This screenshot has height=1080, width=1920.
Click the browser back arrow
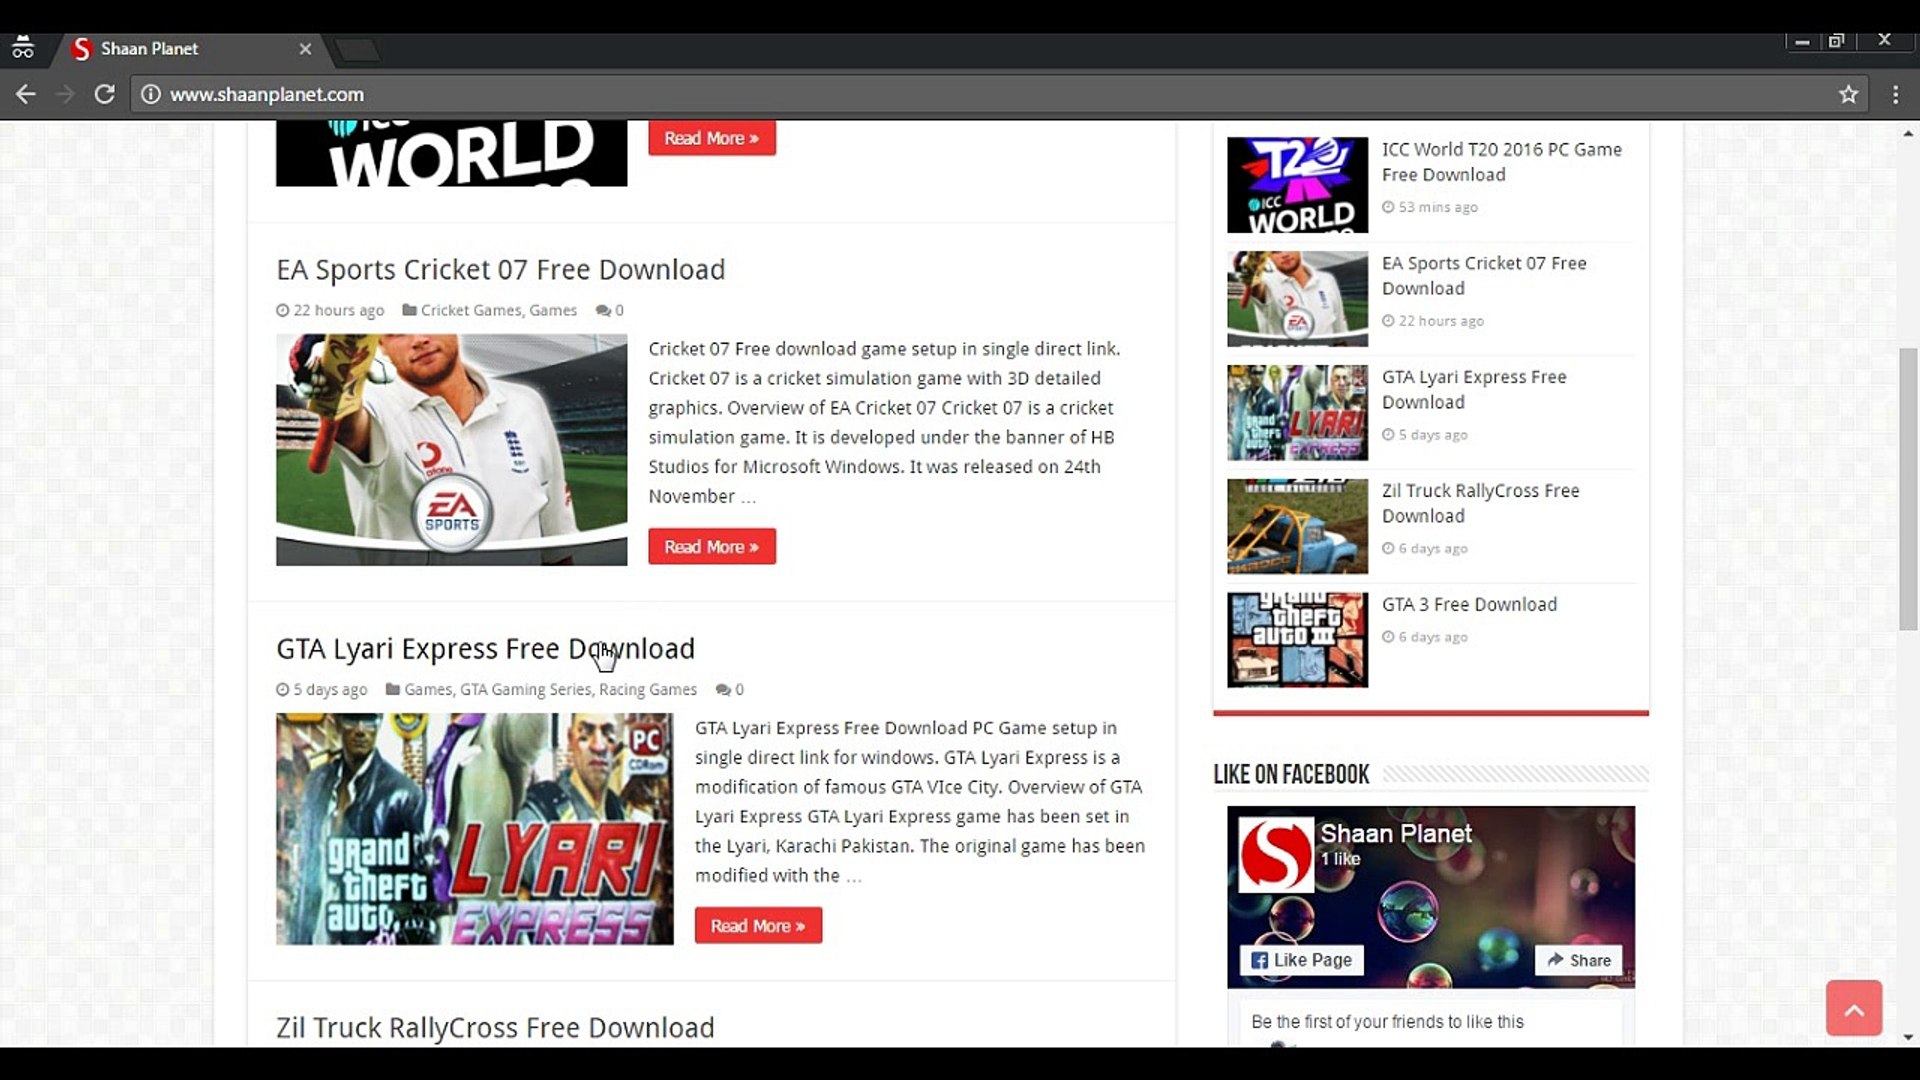26,94
